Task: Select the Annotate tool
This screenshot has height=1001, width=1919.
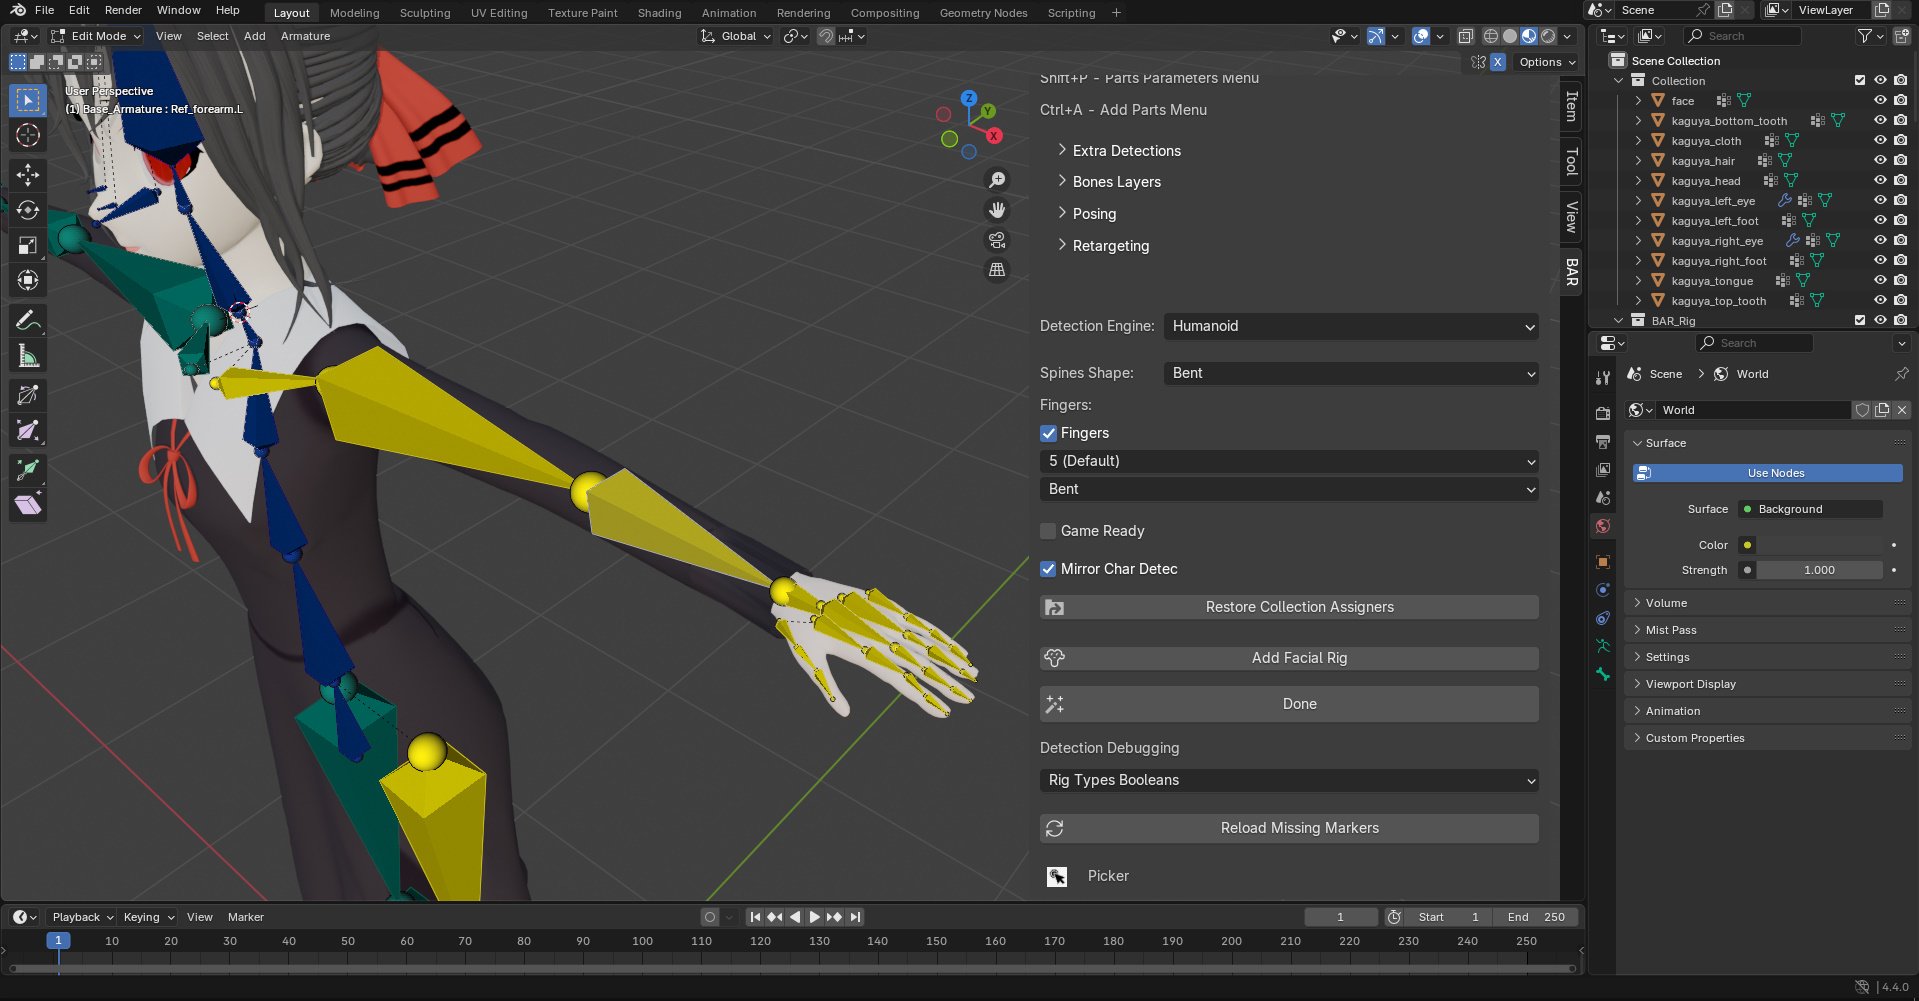Action: [x=27, y=318]
